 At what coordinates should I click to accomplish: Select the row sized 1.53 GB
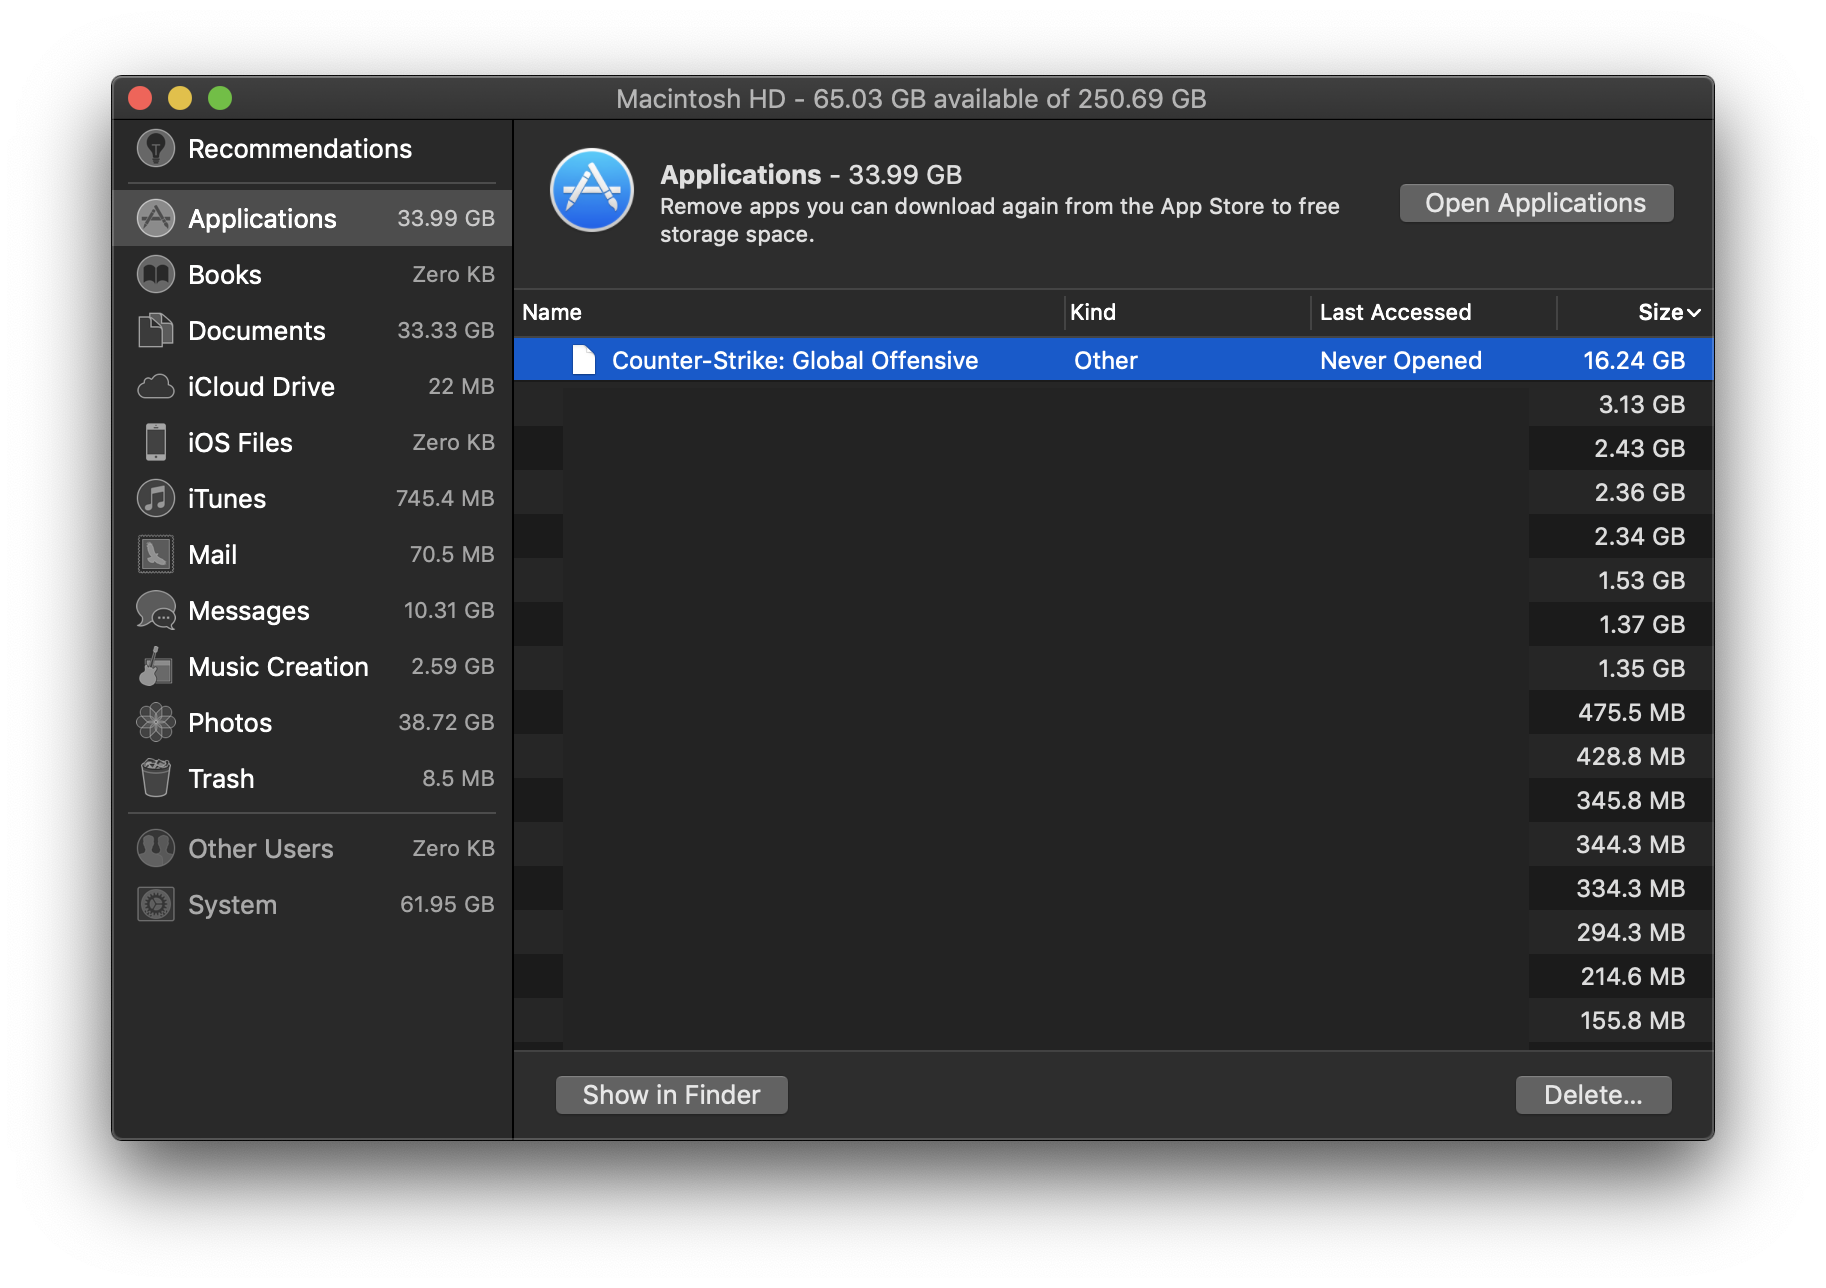click(x=1113, y=580)
